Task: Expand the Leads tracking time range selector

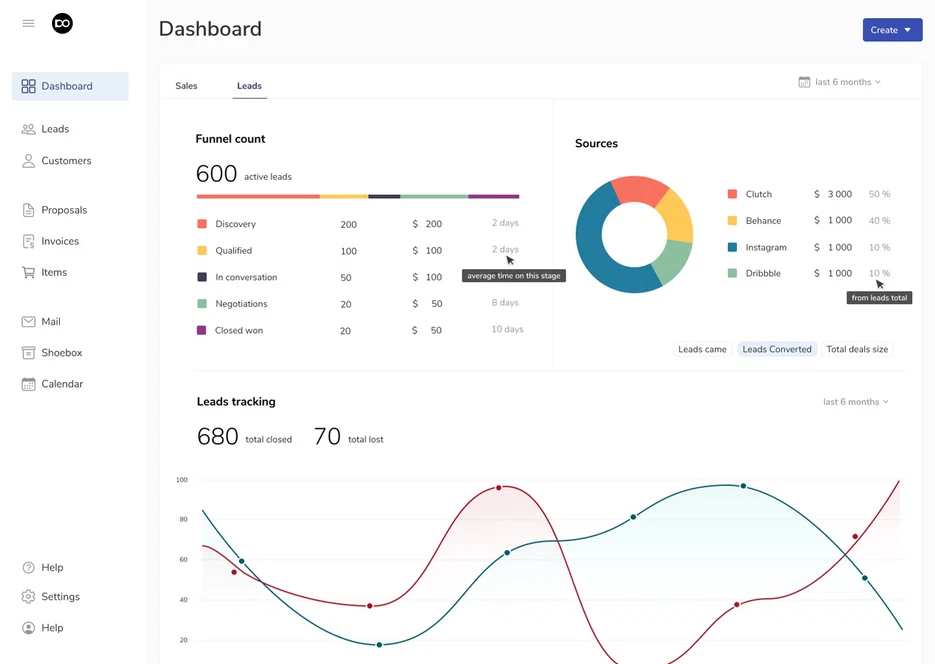Action: pos(855,401)
